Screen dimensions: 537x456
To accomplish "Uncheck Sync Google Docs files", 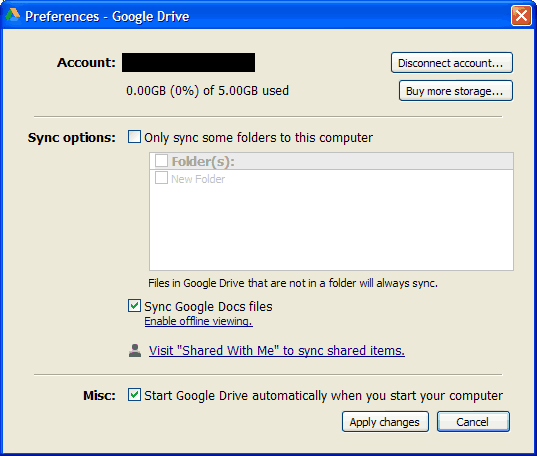I will 134,306.
